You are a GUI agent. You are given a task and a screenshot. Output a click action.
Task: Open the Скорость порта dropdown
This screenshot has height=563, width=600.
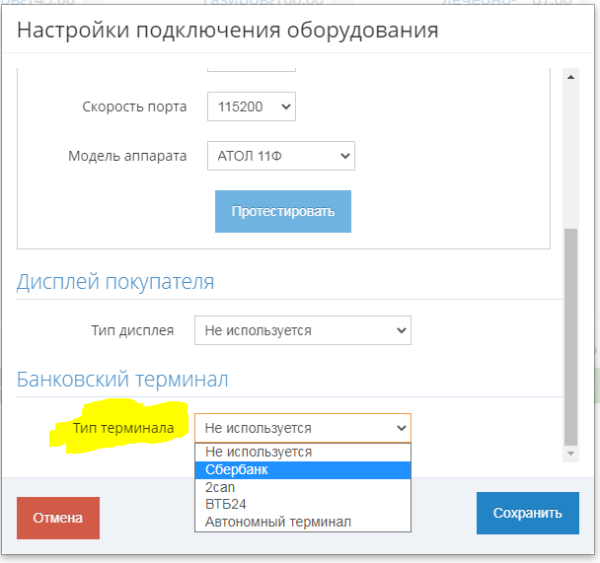pos(251,106)
